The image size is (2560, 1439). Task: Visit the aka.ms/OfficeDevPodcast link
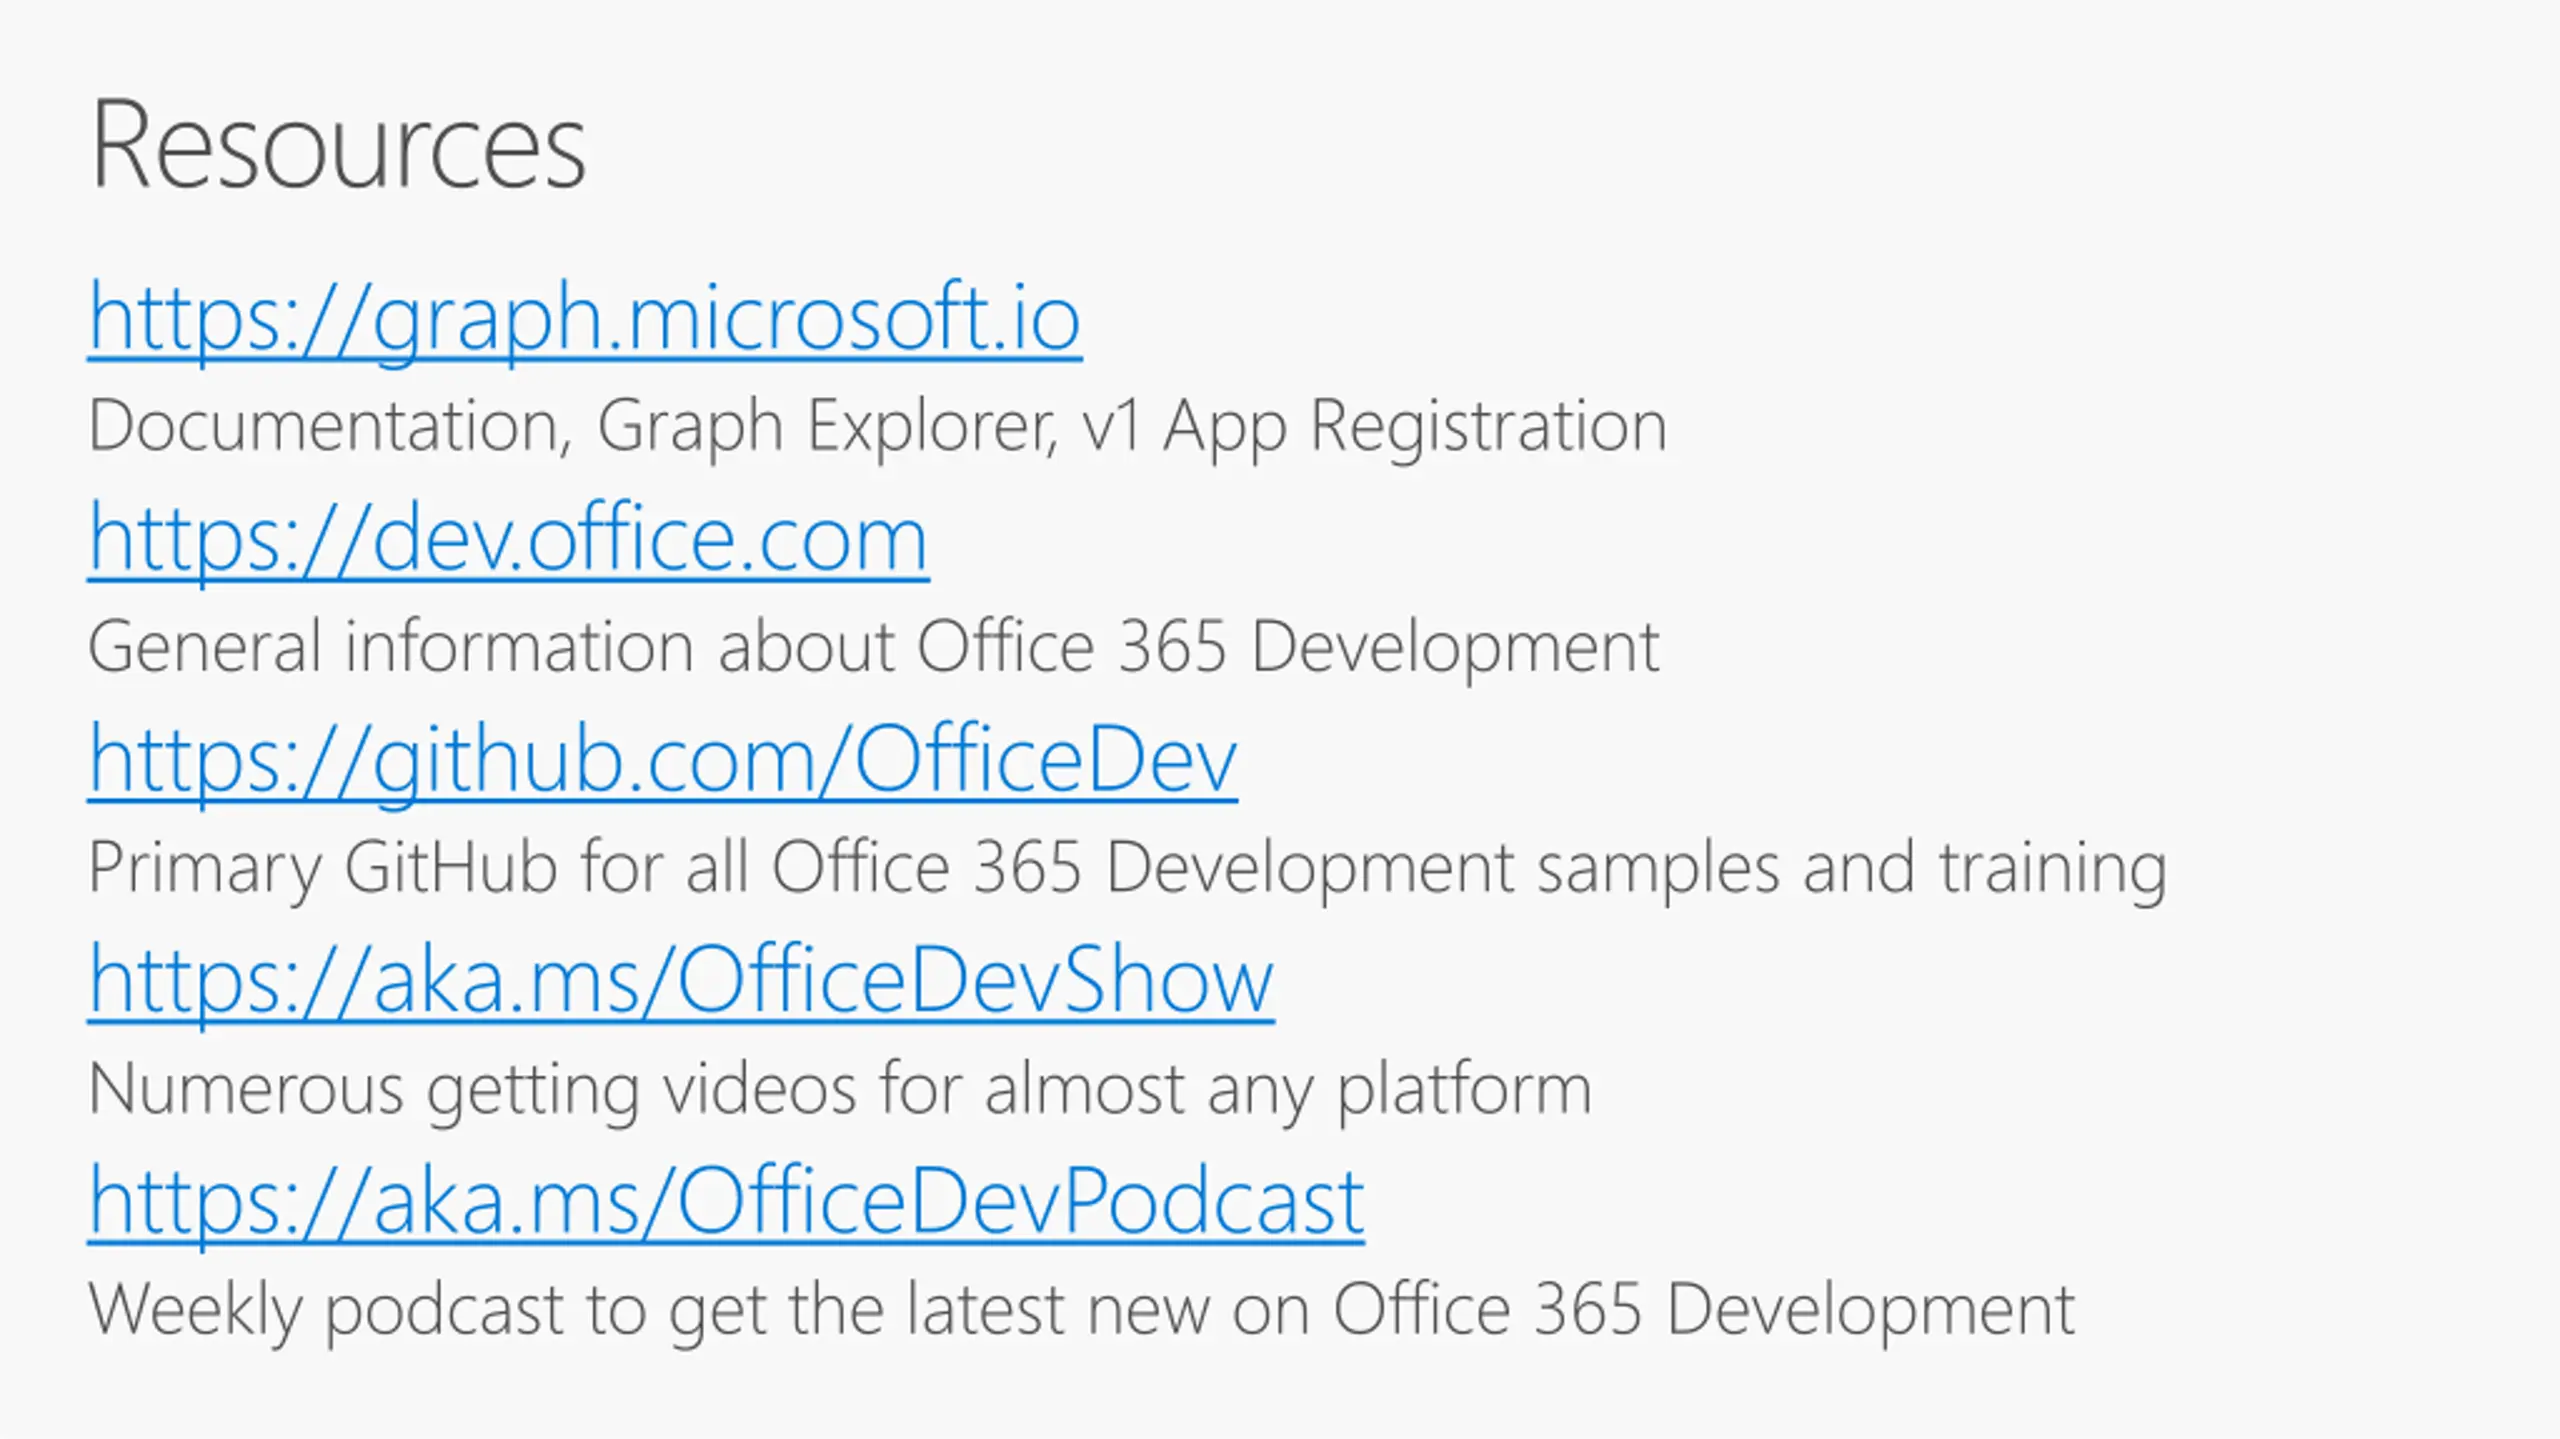click(726, 1203)
